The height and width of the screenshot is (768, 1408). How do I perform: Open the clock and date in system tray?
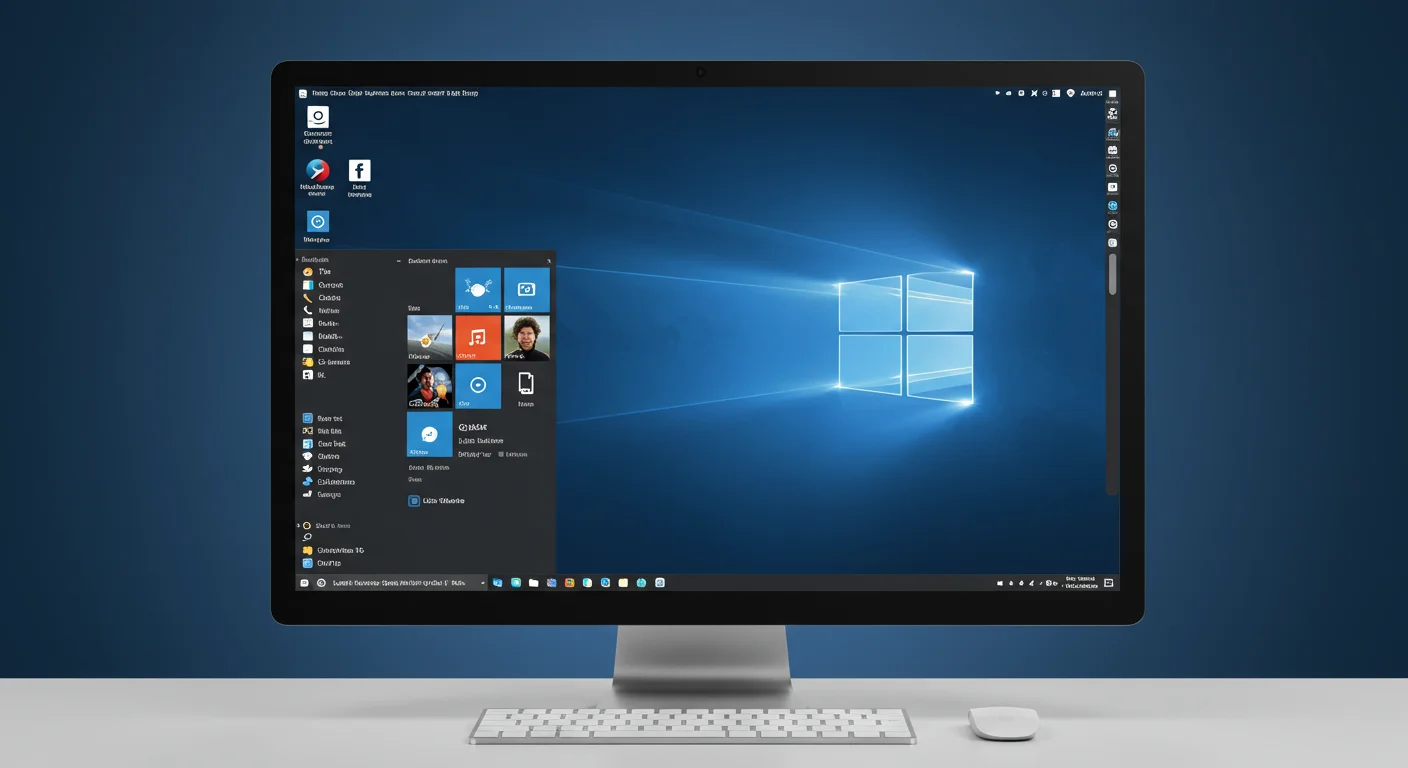1080,583
